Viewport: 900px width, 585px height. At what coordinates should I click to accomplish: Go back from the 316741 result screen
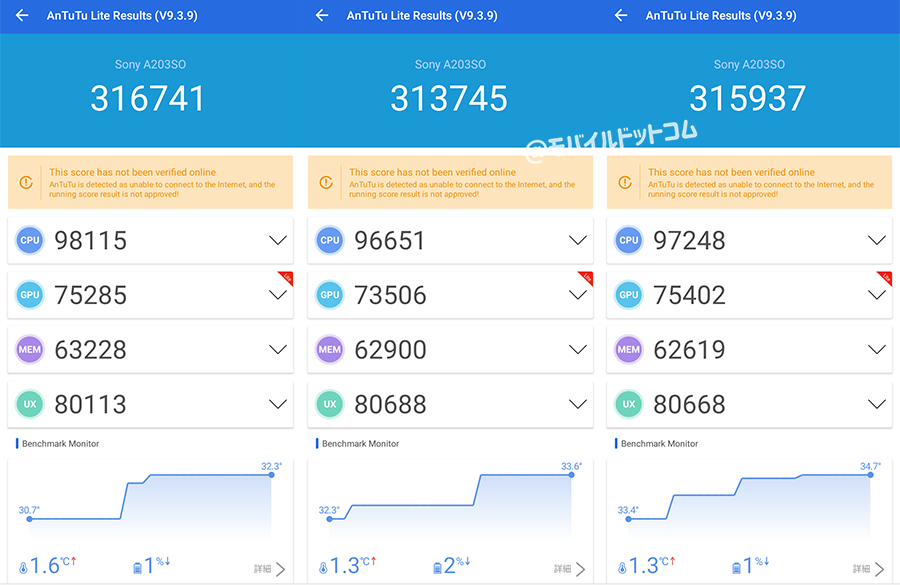22,16
